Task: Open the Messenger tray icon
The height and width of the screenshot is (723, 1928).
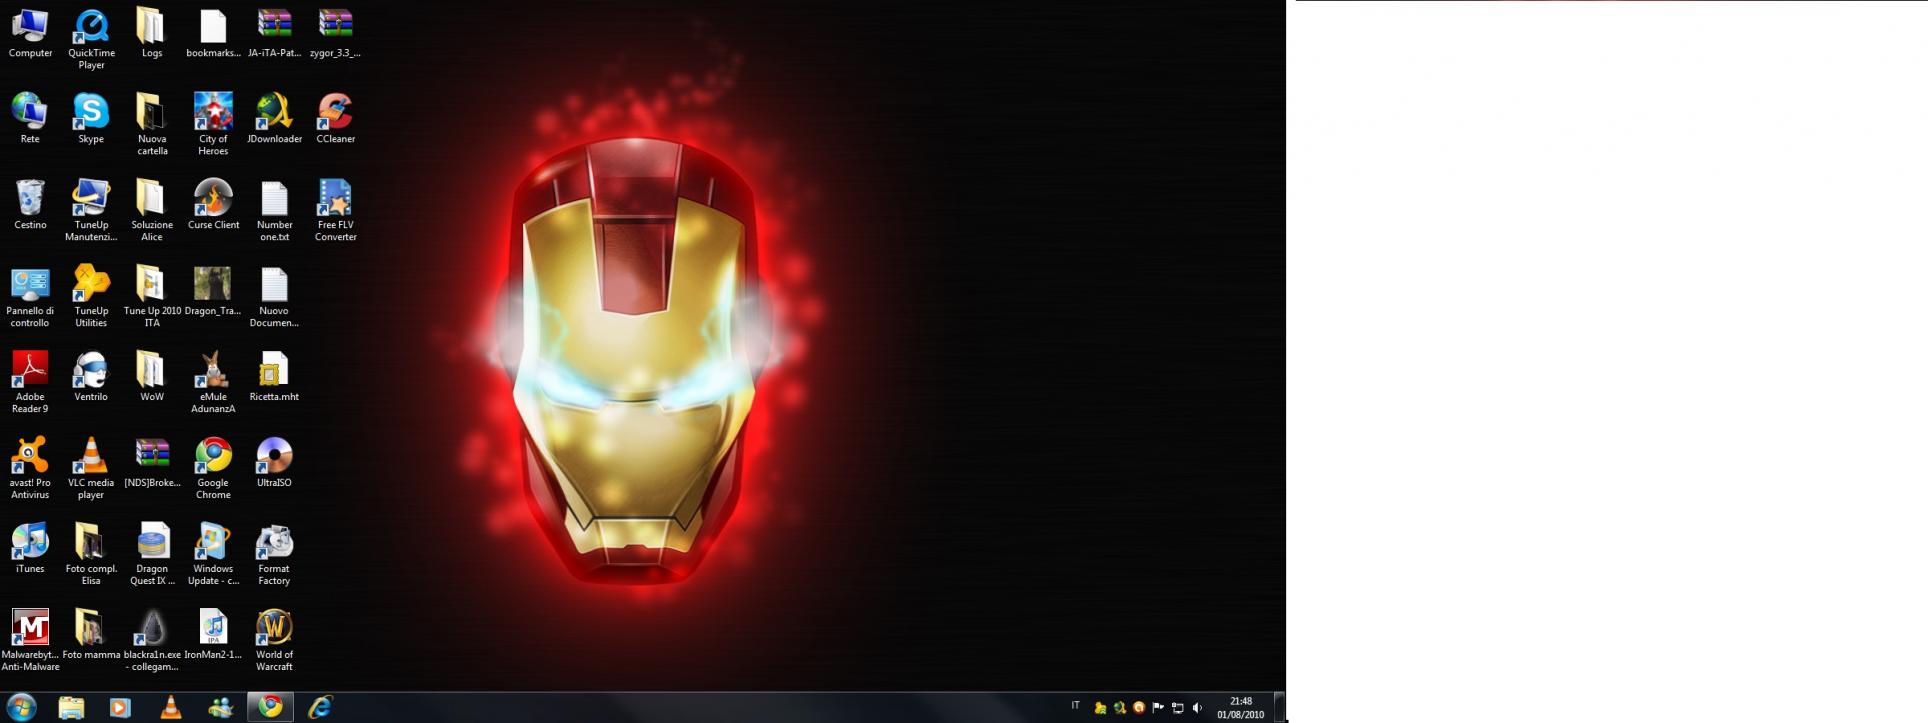Action: point(1100,708)
